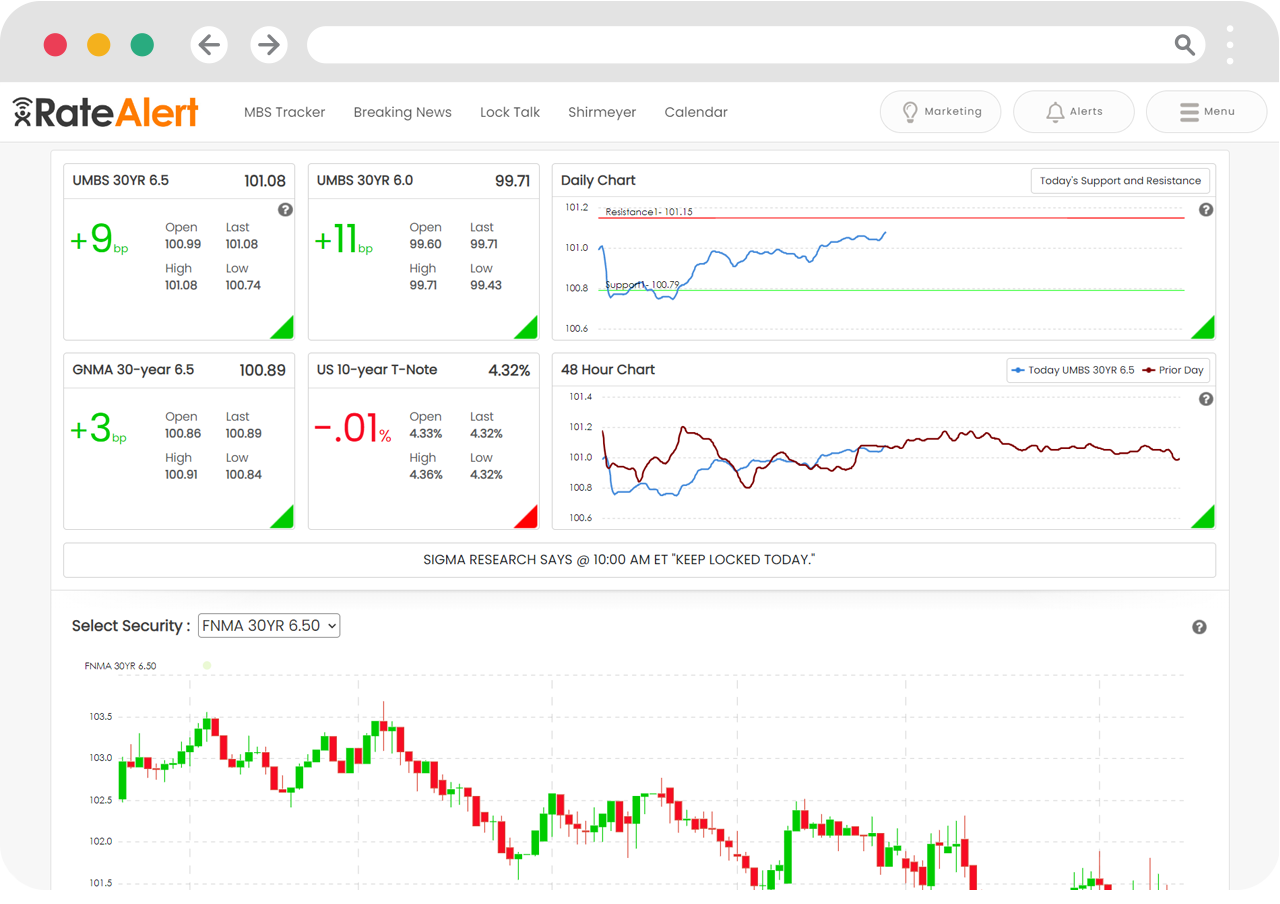Open the Alerts bell button
The height and width of the screenshot is (904, 1280).
pos(1073,112)
